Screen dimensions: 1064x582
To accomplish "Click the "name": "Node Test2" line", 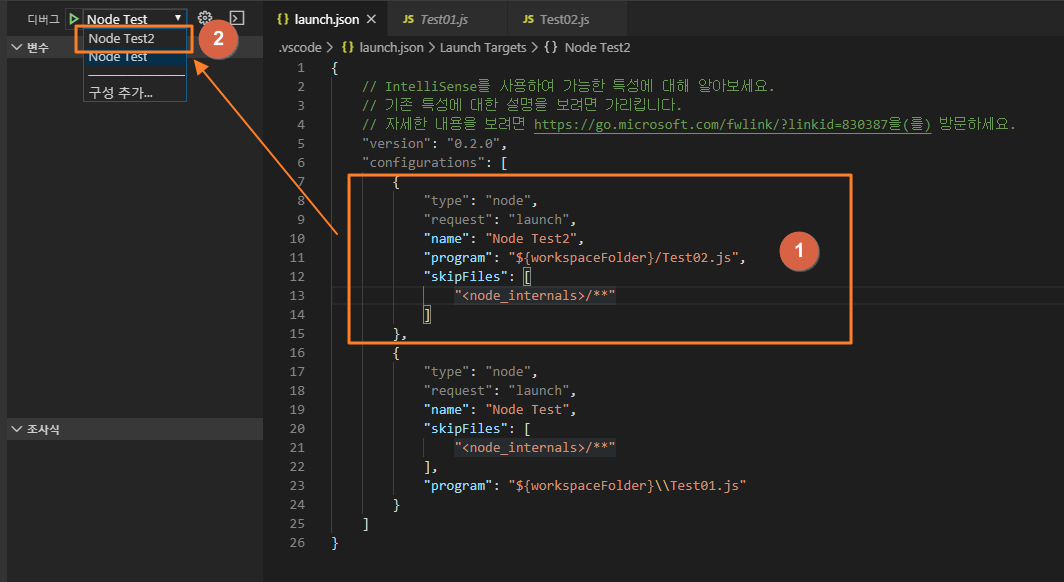I will [504, 239].
